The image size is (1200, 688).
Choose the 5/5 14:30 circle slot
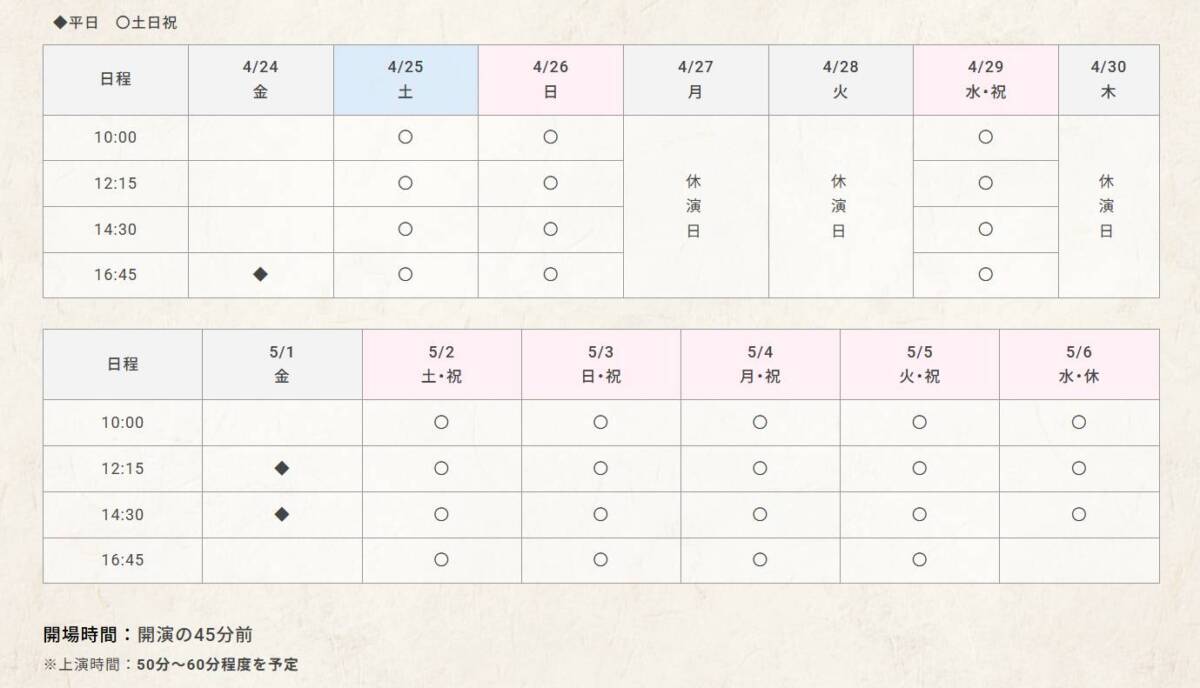[919, 514]
